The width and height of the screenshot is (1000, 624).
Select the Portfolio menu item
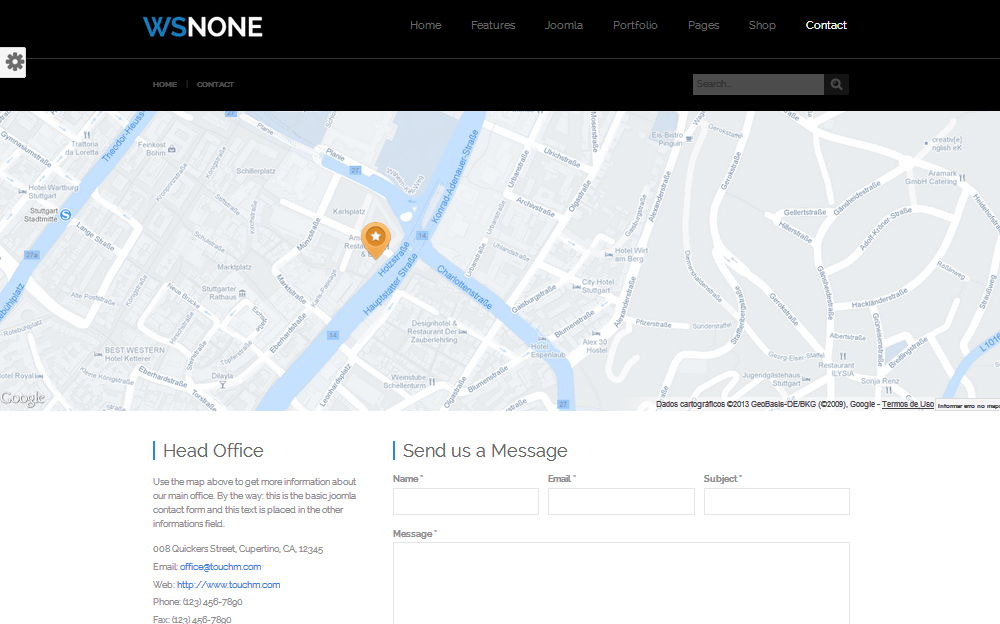tap(635, 25)
